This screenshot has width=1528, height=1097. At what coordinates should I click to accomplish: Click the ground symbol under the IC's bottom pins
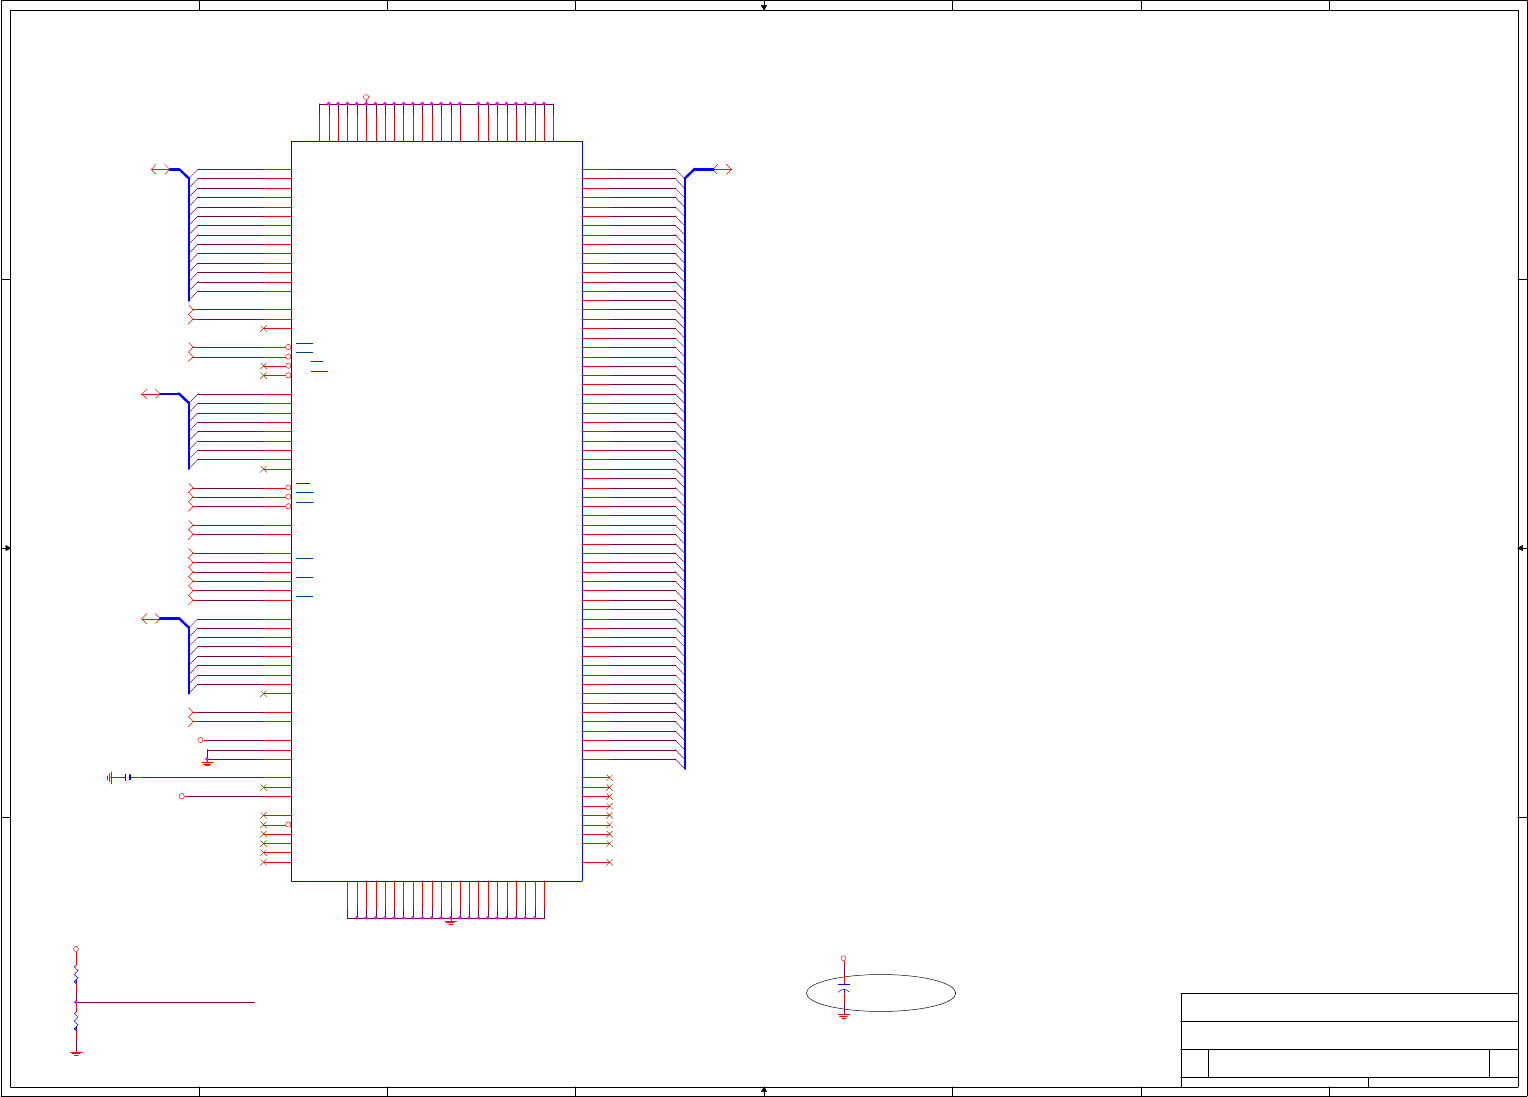coord(450,922)
